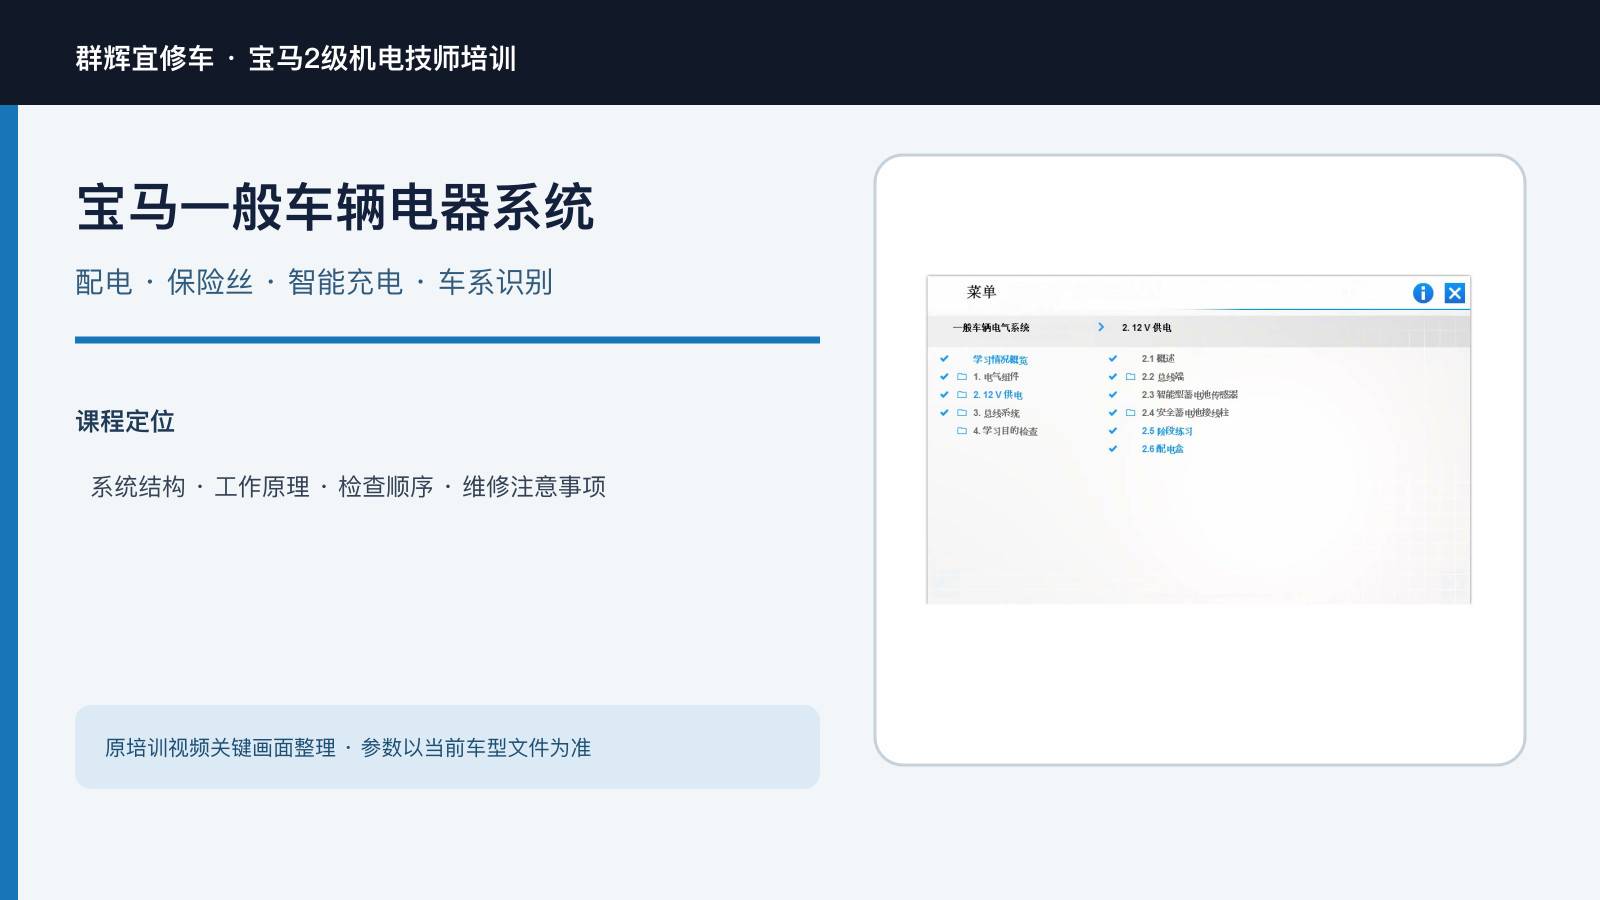1600x900 pixels.
Task: Open the 4. 学习目的检查 chapter
Action: coord(1005,431)
